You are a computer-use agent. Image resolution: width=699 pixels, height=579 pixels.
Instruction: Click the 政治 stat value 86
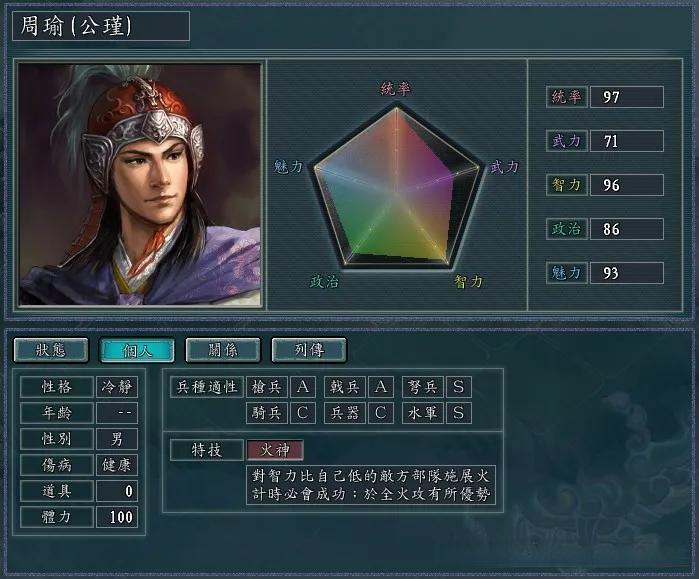pyautogui.click(x=626, y=229)
